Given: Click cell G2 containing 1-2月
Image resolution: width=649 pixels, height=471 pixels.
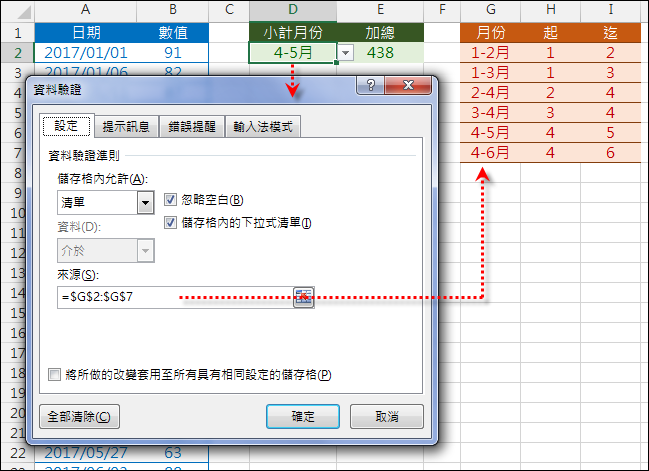Looking at the screenshot, I should [490, 53].
